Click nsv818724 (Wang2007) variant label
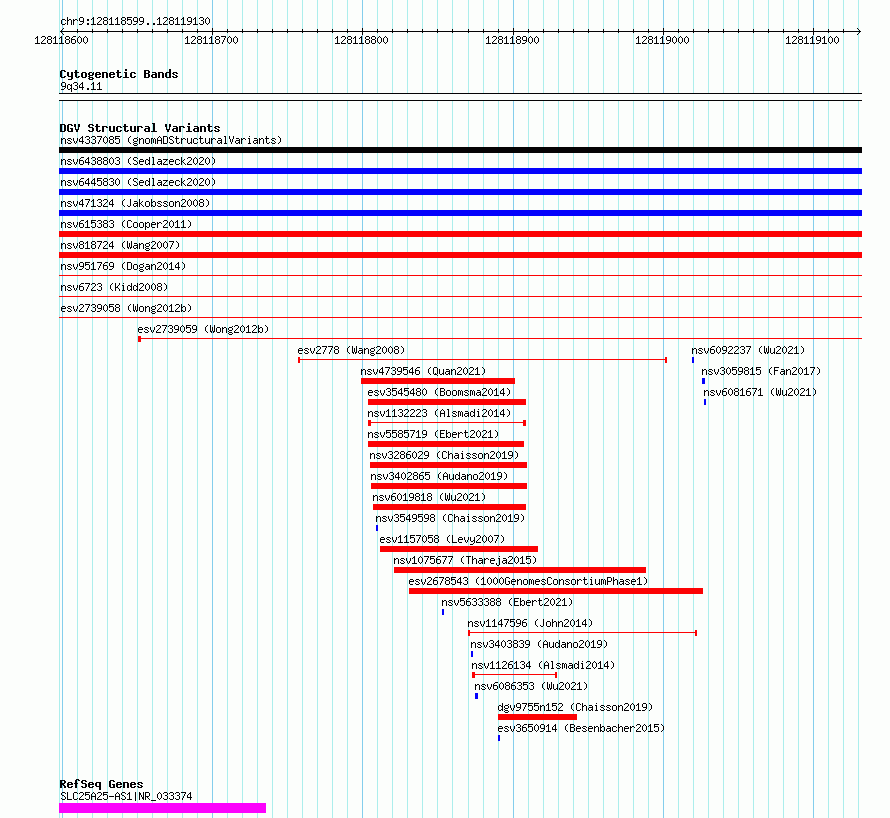This screenshot has width=890, height=818. pos(120,245)
